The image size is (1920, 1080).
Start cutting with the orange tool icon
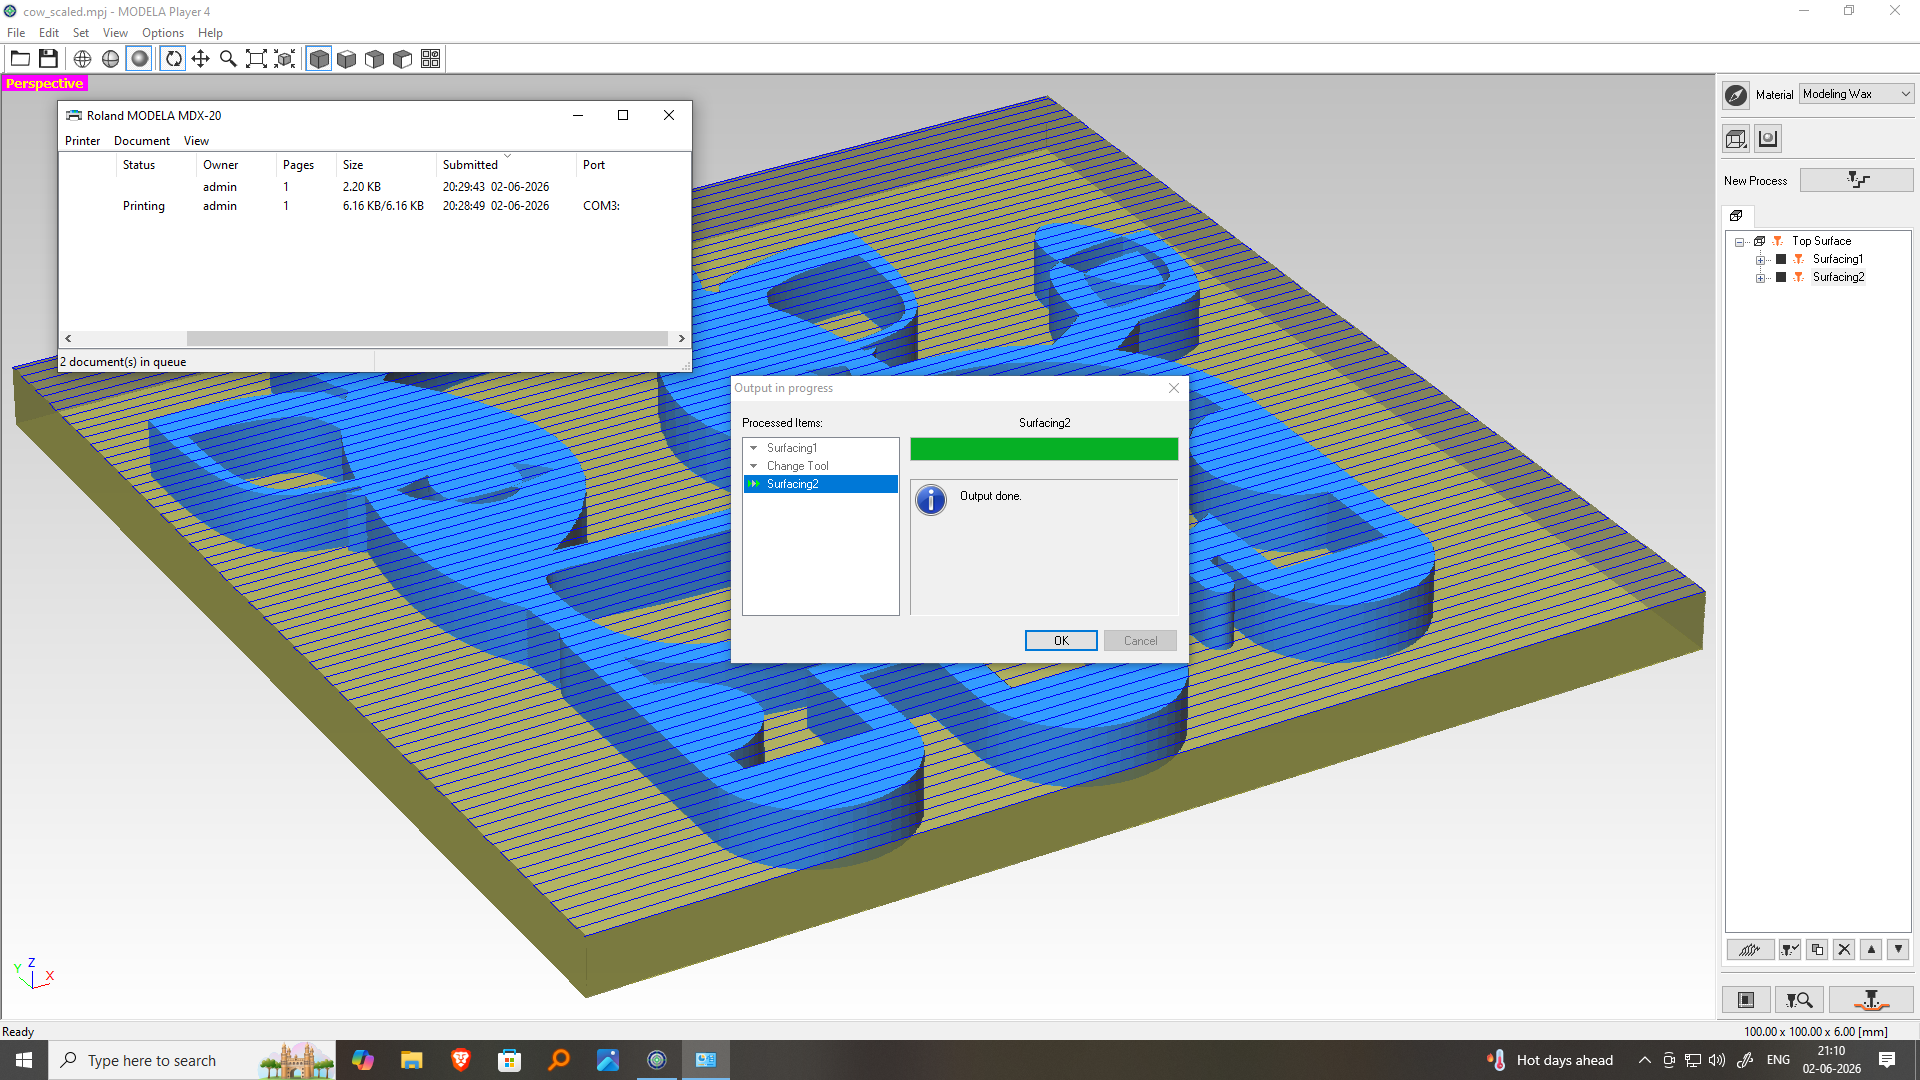(1871, 1000)
